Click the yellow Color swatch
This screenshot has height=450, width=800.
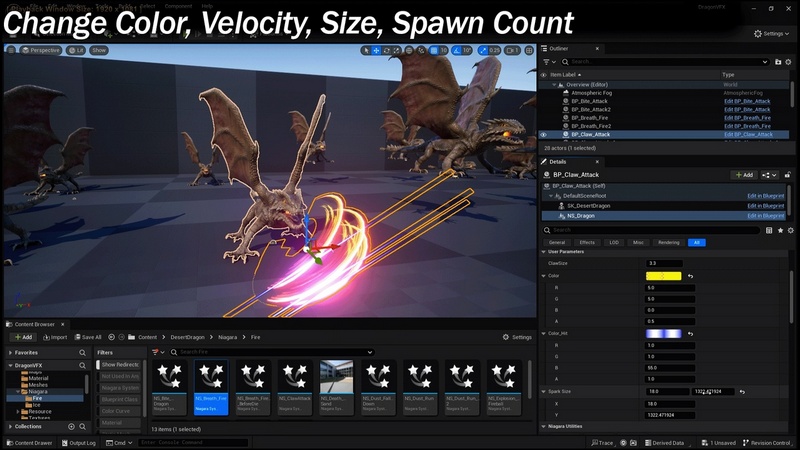[x=664, y=276]
